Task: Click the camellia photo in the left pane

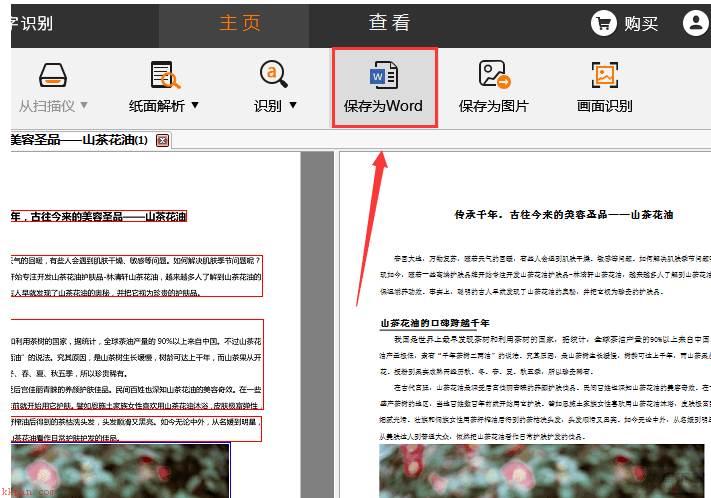Action: point(121,471)
